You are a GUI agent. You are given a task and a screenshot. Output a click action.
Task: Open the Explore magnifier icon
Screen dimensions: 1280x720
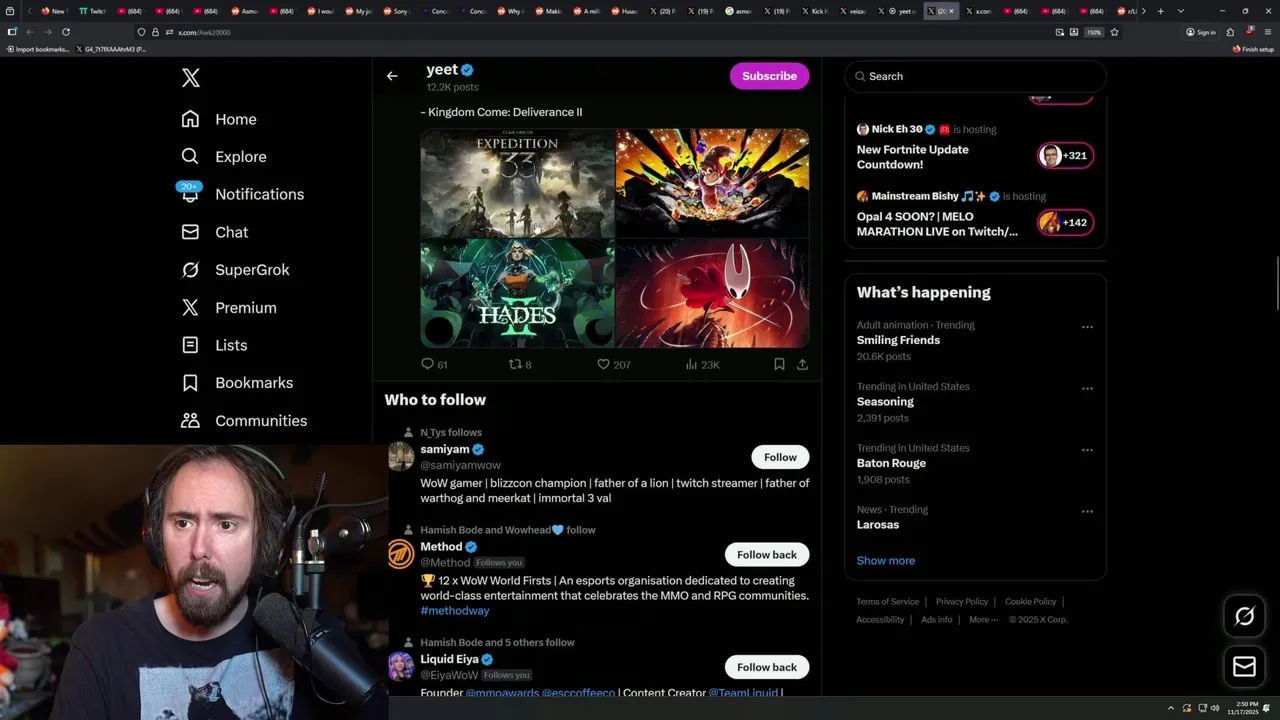coord(190,157)
